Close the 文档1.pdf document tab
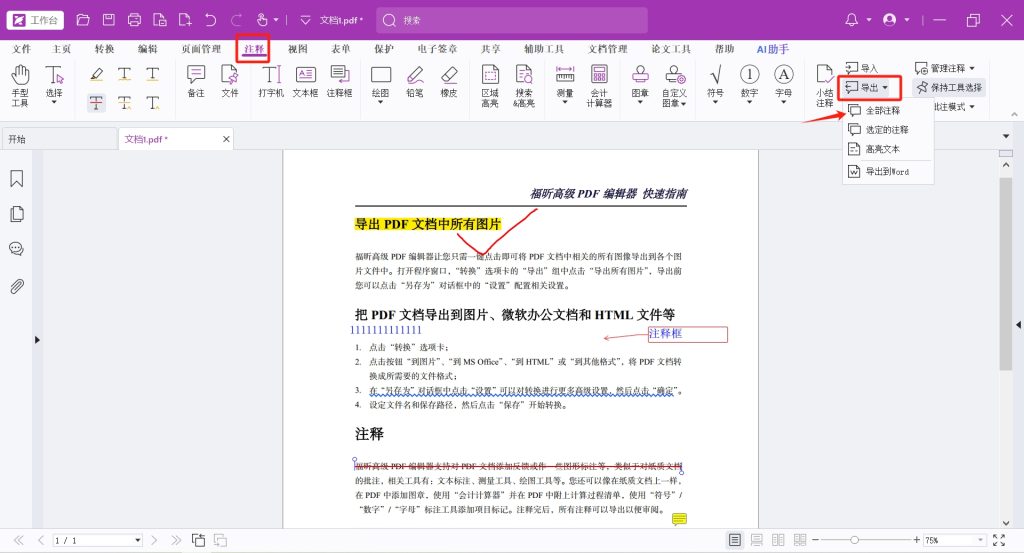The image size is (1024, 553). [x=226, y=139]
